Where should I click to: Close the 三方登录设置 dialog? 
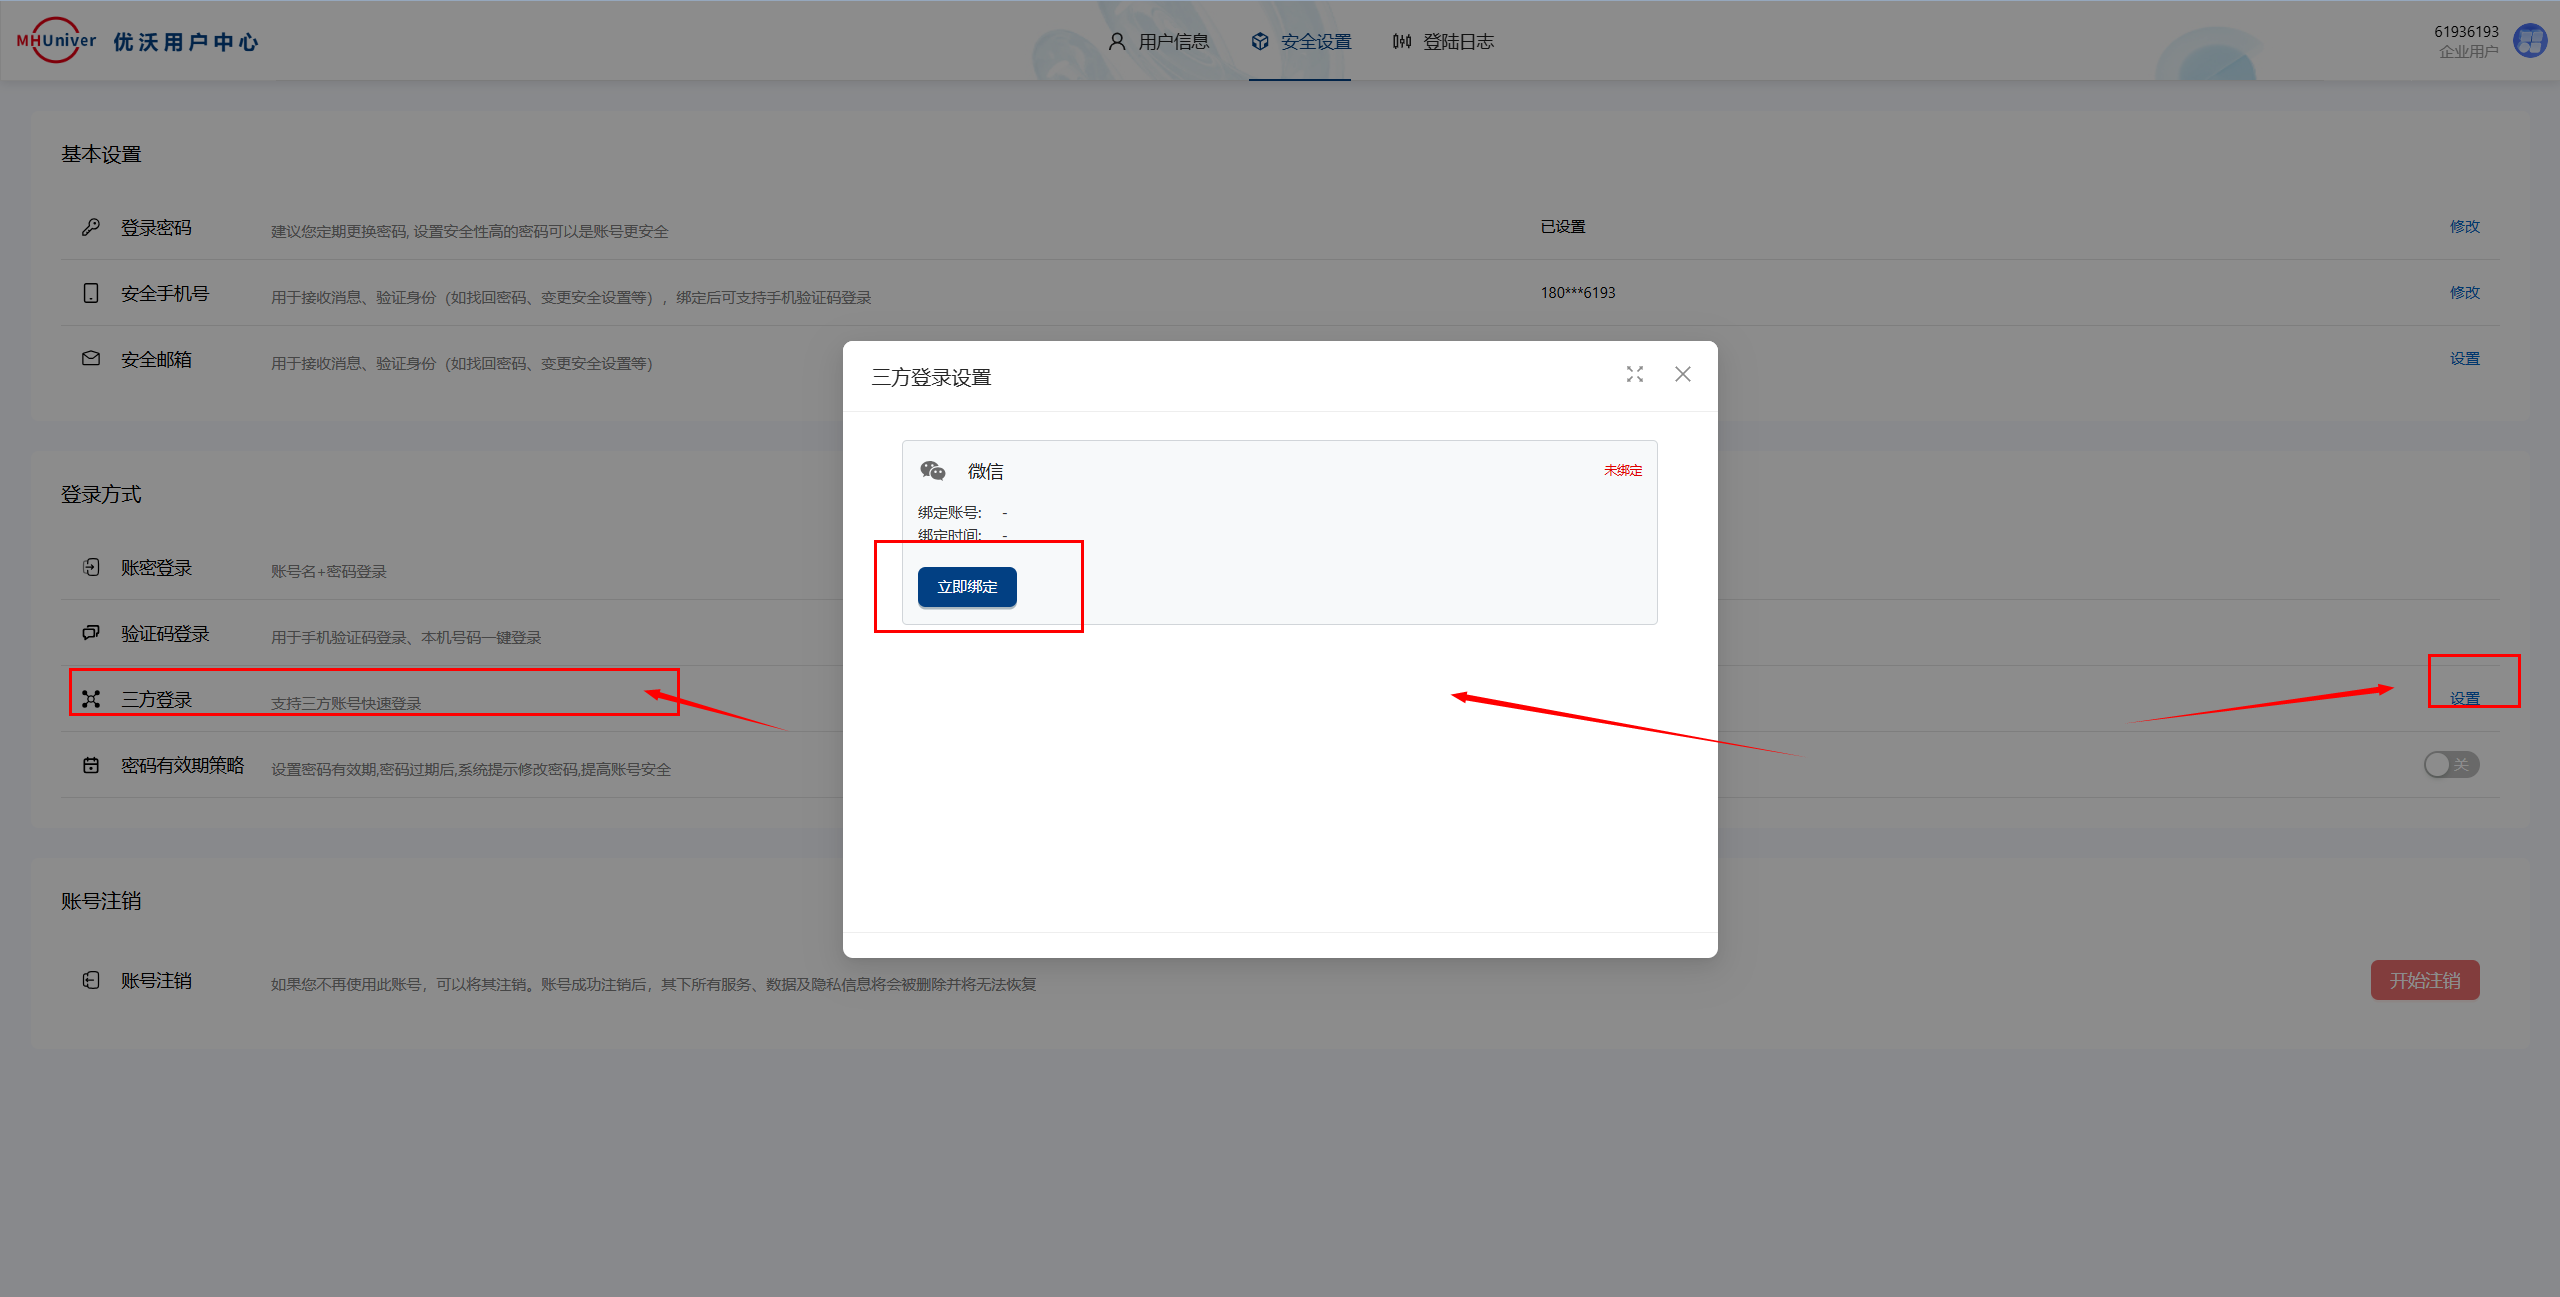tap(1682, 374)
